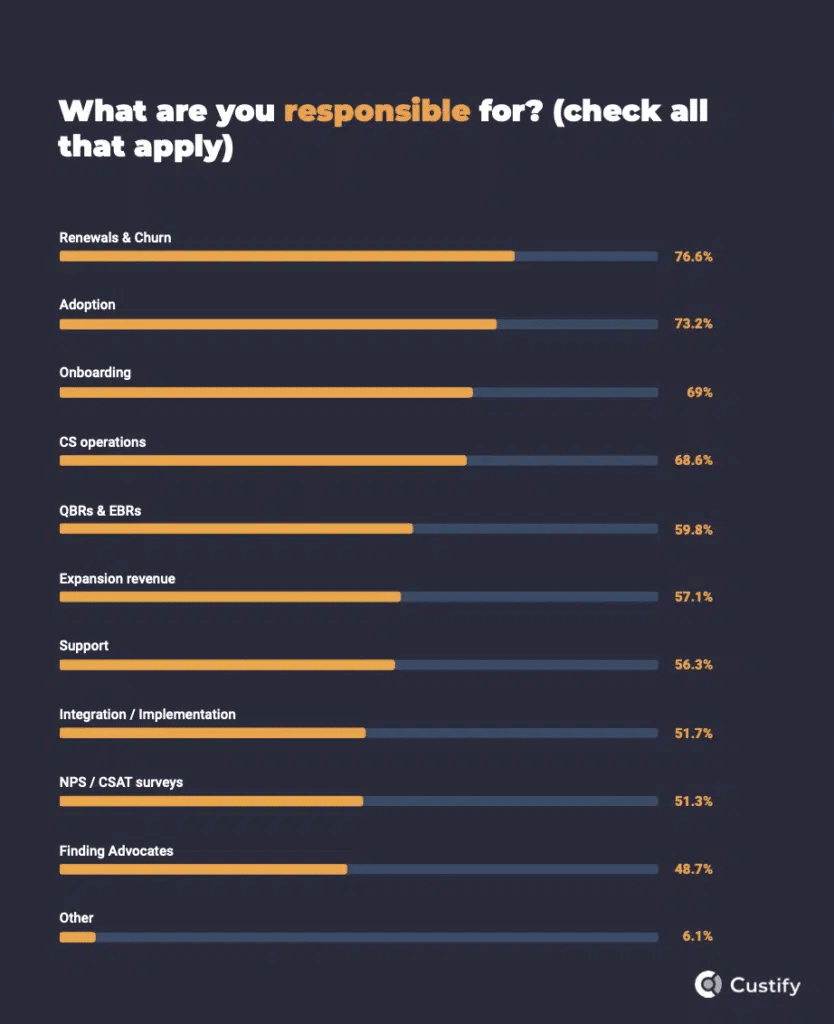The width and height of the screenshot is (834, 1024).
Task: Click the 6.1% Other percentage
Action: pyautogui.click(x=697, y=936)
